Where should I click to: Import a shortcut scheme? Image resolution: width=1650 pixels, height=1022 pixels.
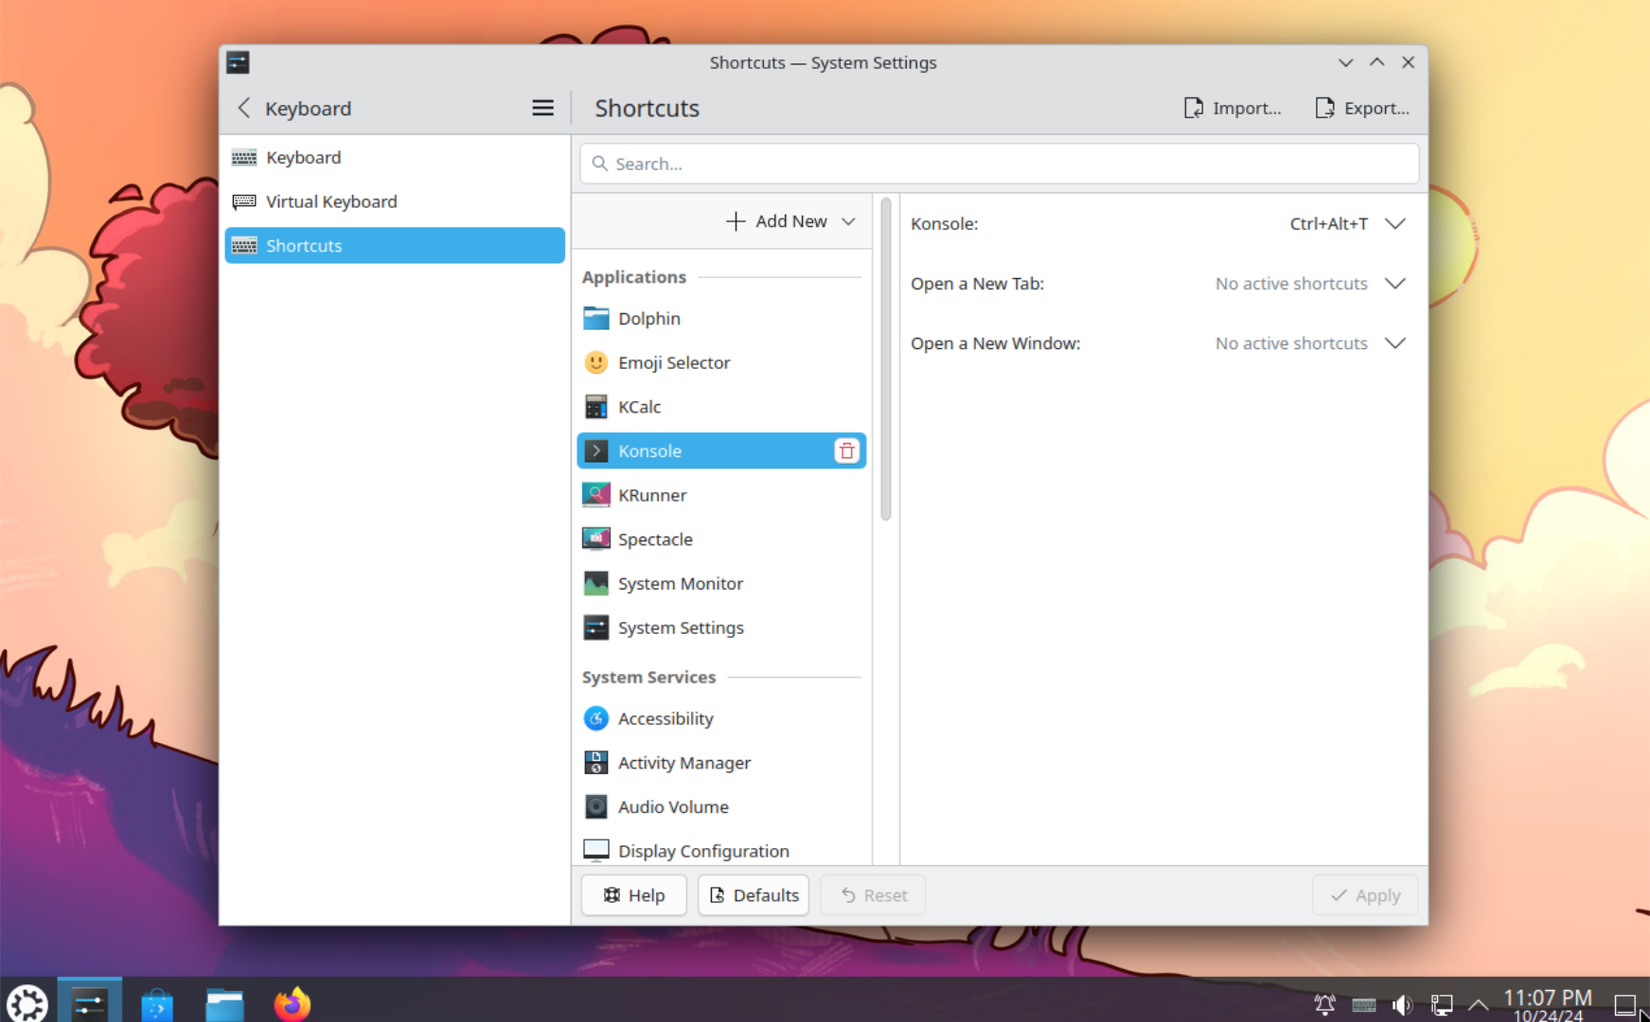tap(1232, 107)
